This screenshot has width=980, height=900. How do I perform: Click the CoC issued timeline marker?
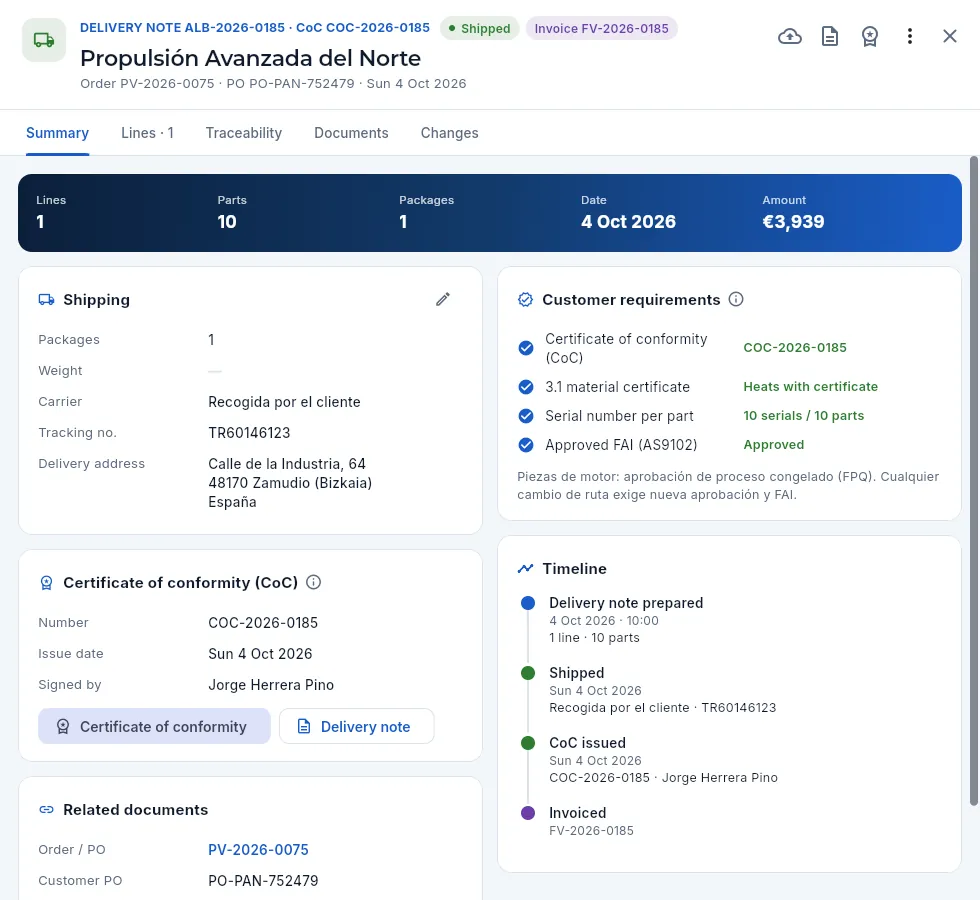pyautogui.click(x=528, y=743)
